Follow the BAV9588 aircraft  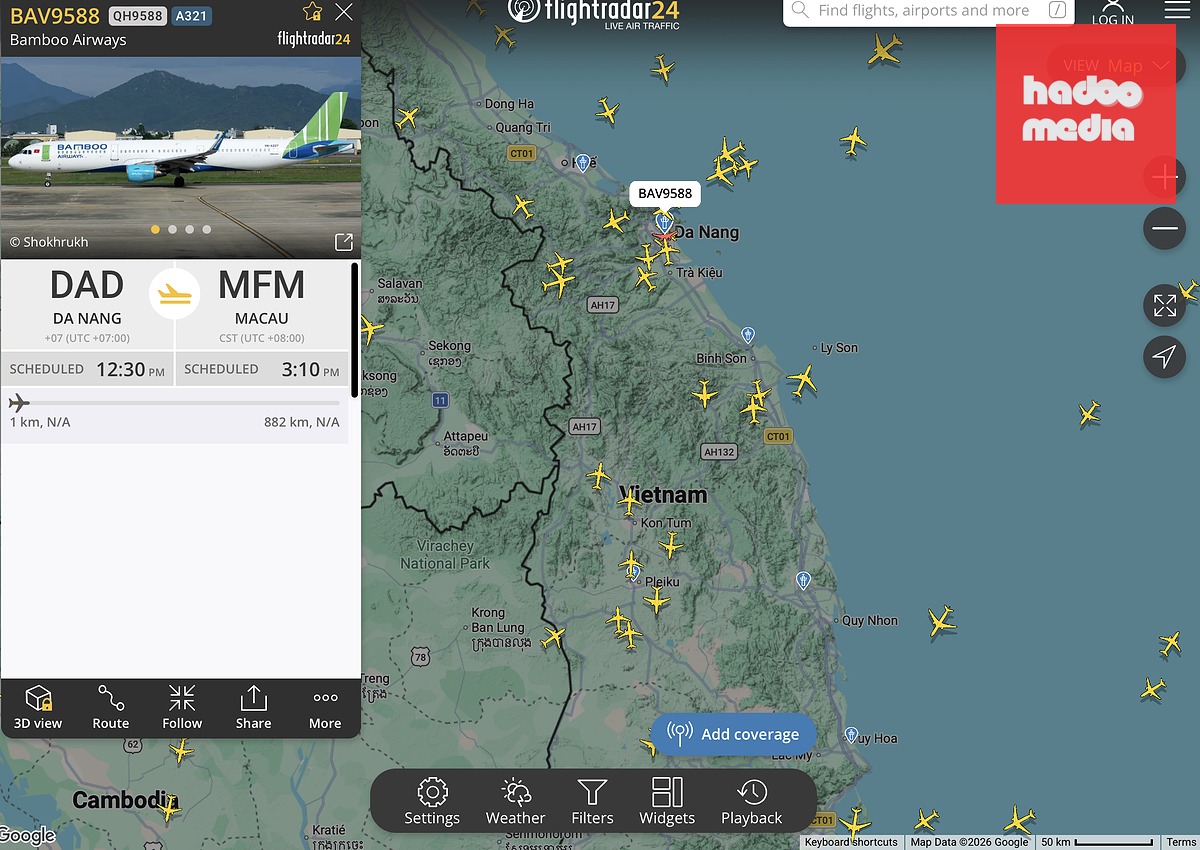coord(182,707)
